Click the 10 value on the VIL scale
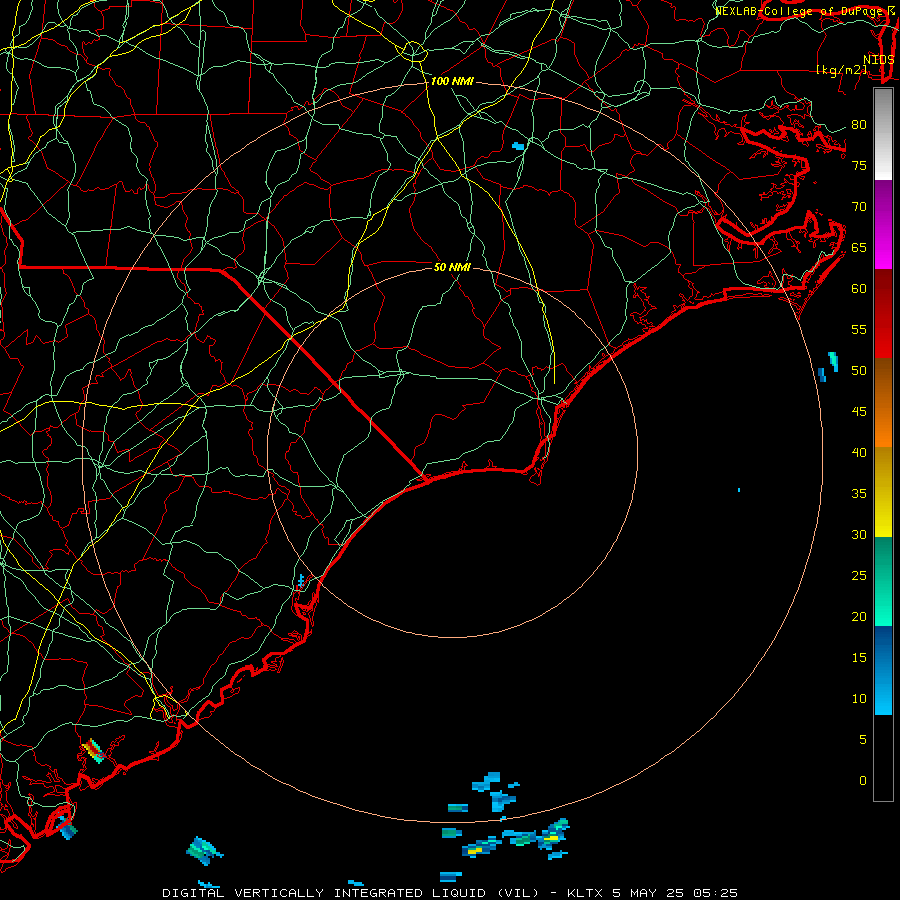 (859, 699)
